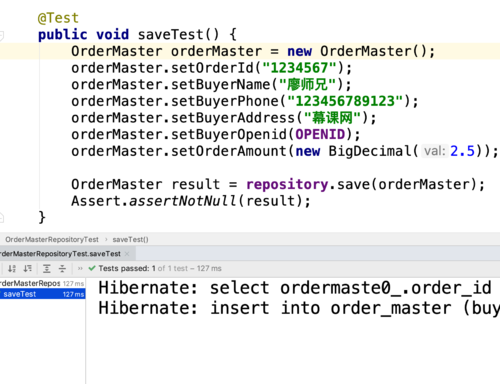Click the repository field reference
The image size is (500, 384).
click(x=287, y=185)
